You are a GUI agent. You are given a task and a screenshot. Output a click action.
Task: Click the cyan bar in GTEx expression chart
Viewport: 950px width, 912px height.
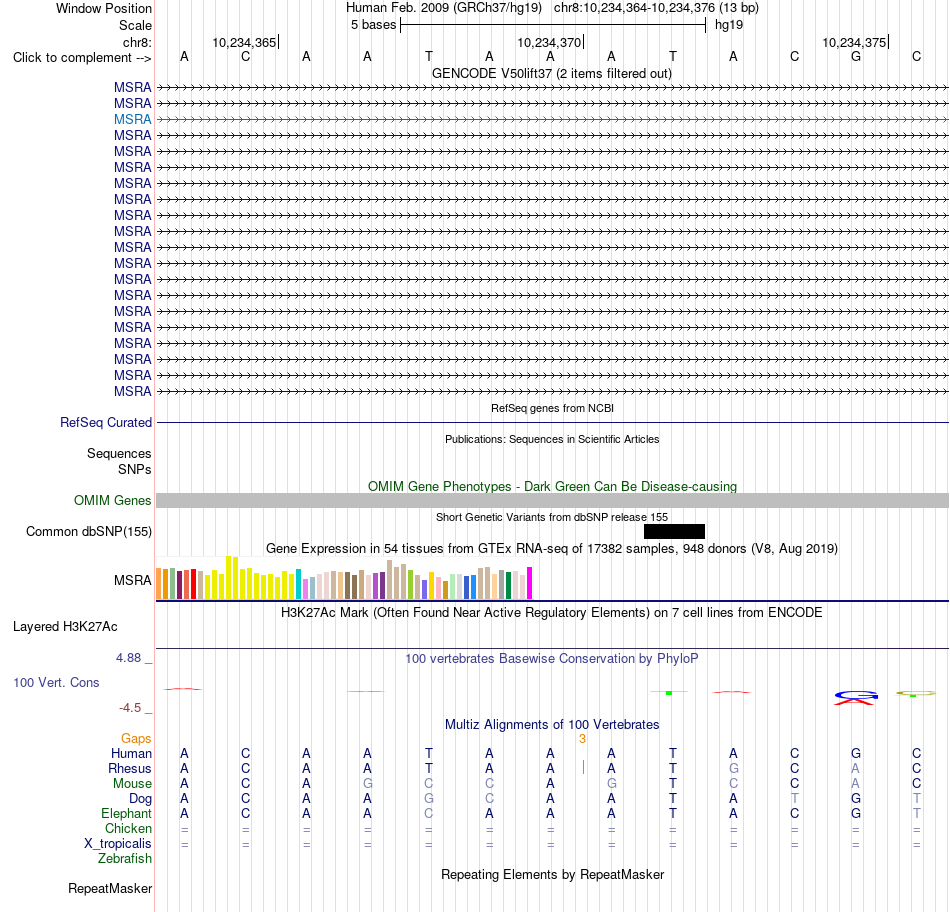[x=299, y=584]
